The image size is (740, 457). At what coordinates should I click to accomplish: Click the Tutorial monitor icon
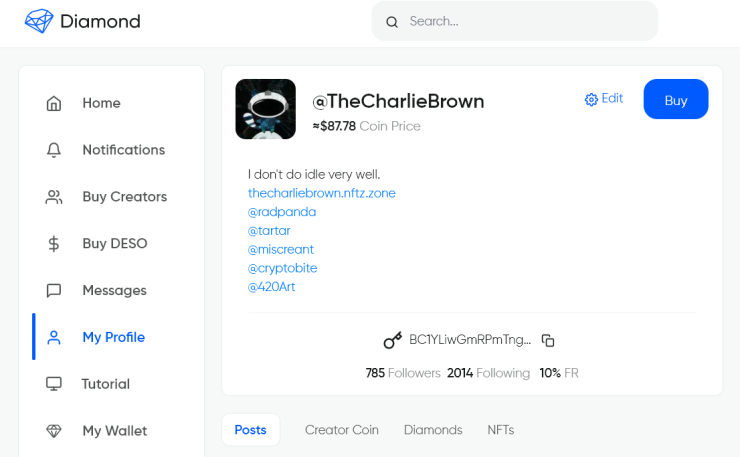[x=54, y=384]
